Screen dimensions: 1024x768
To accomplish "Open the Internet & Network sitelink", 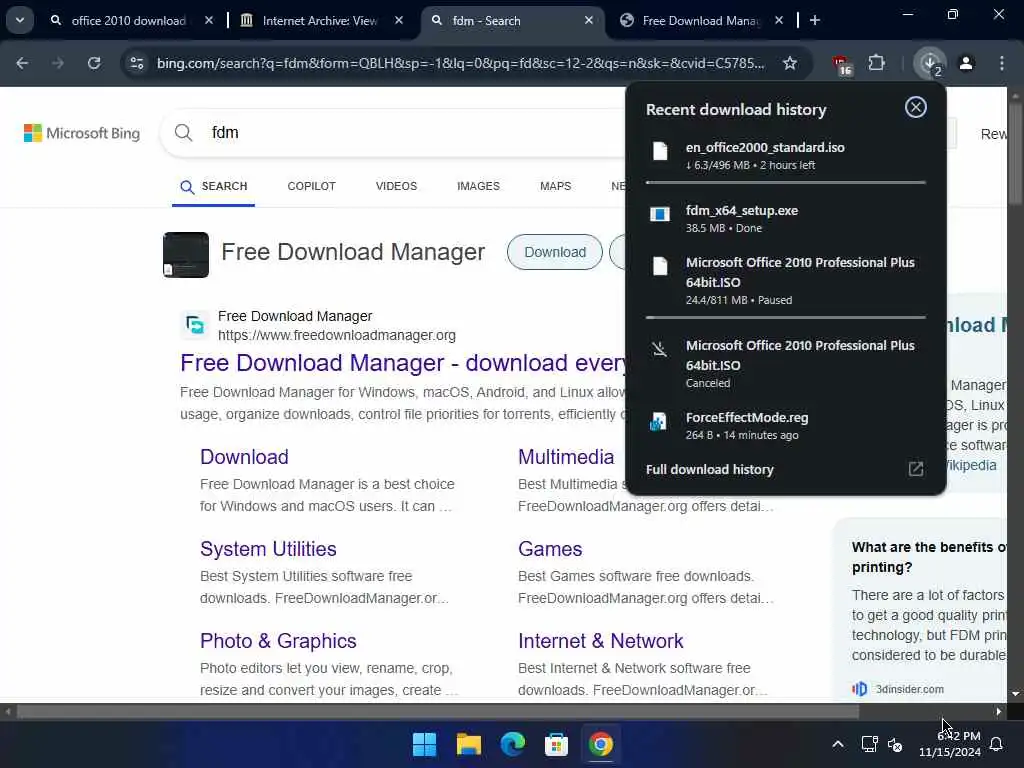I will (x=601, y=641).
